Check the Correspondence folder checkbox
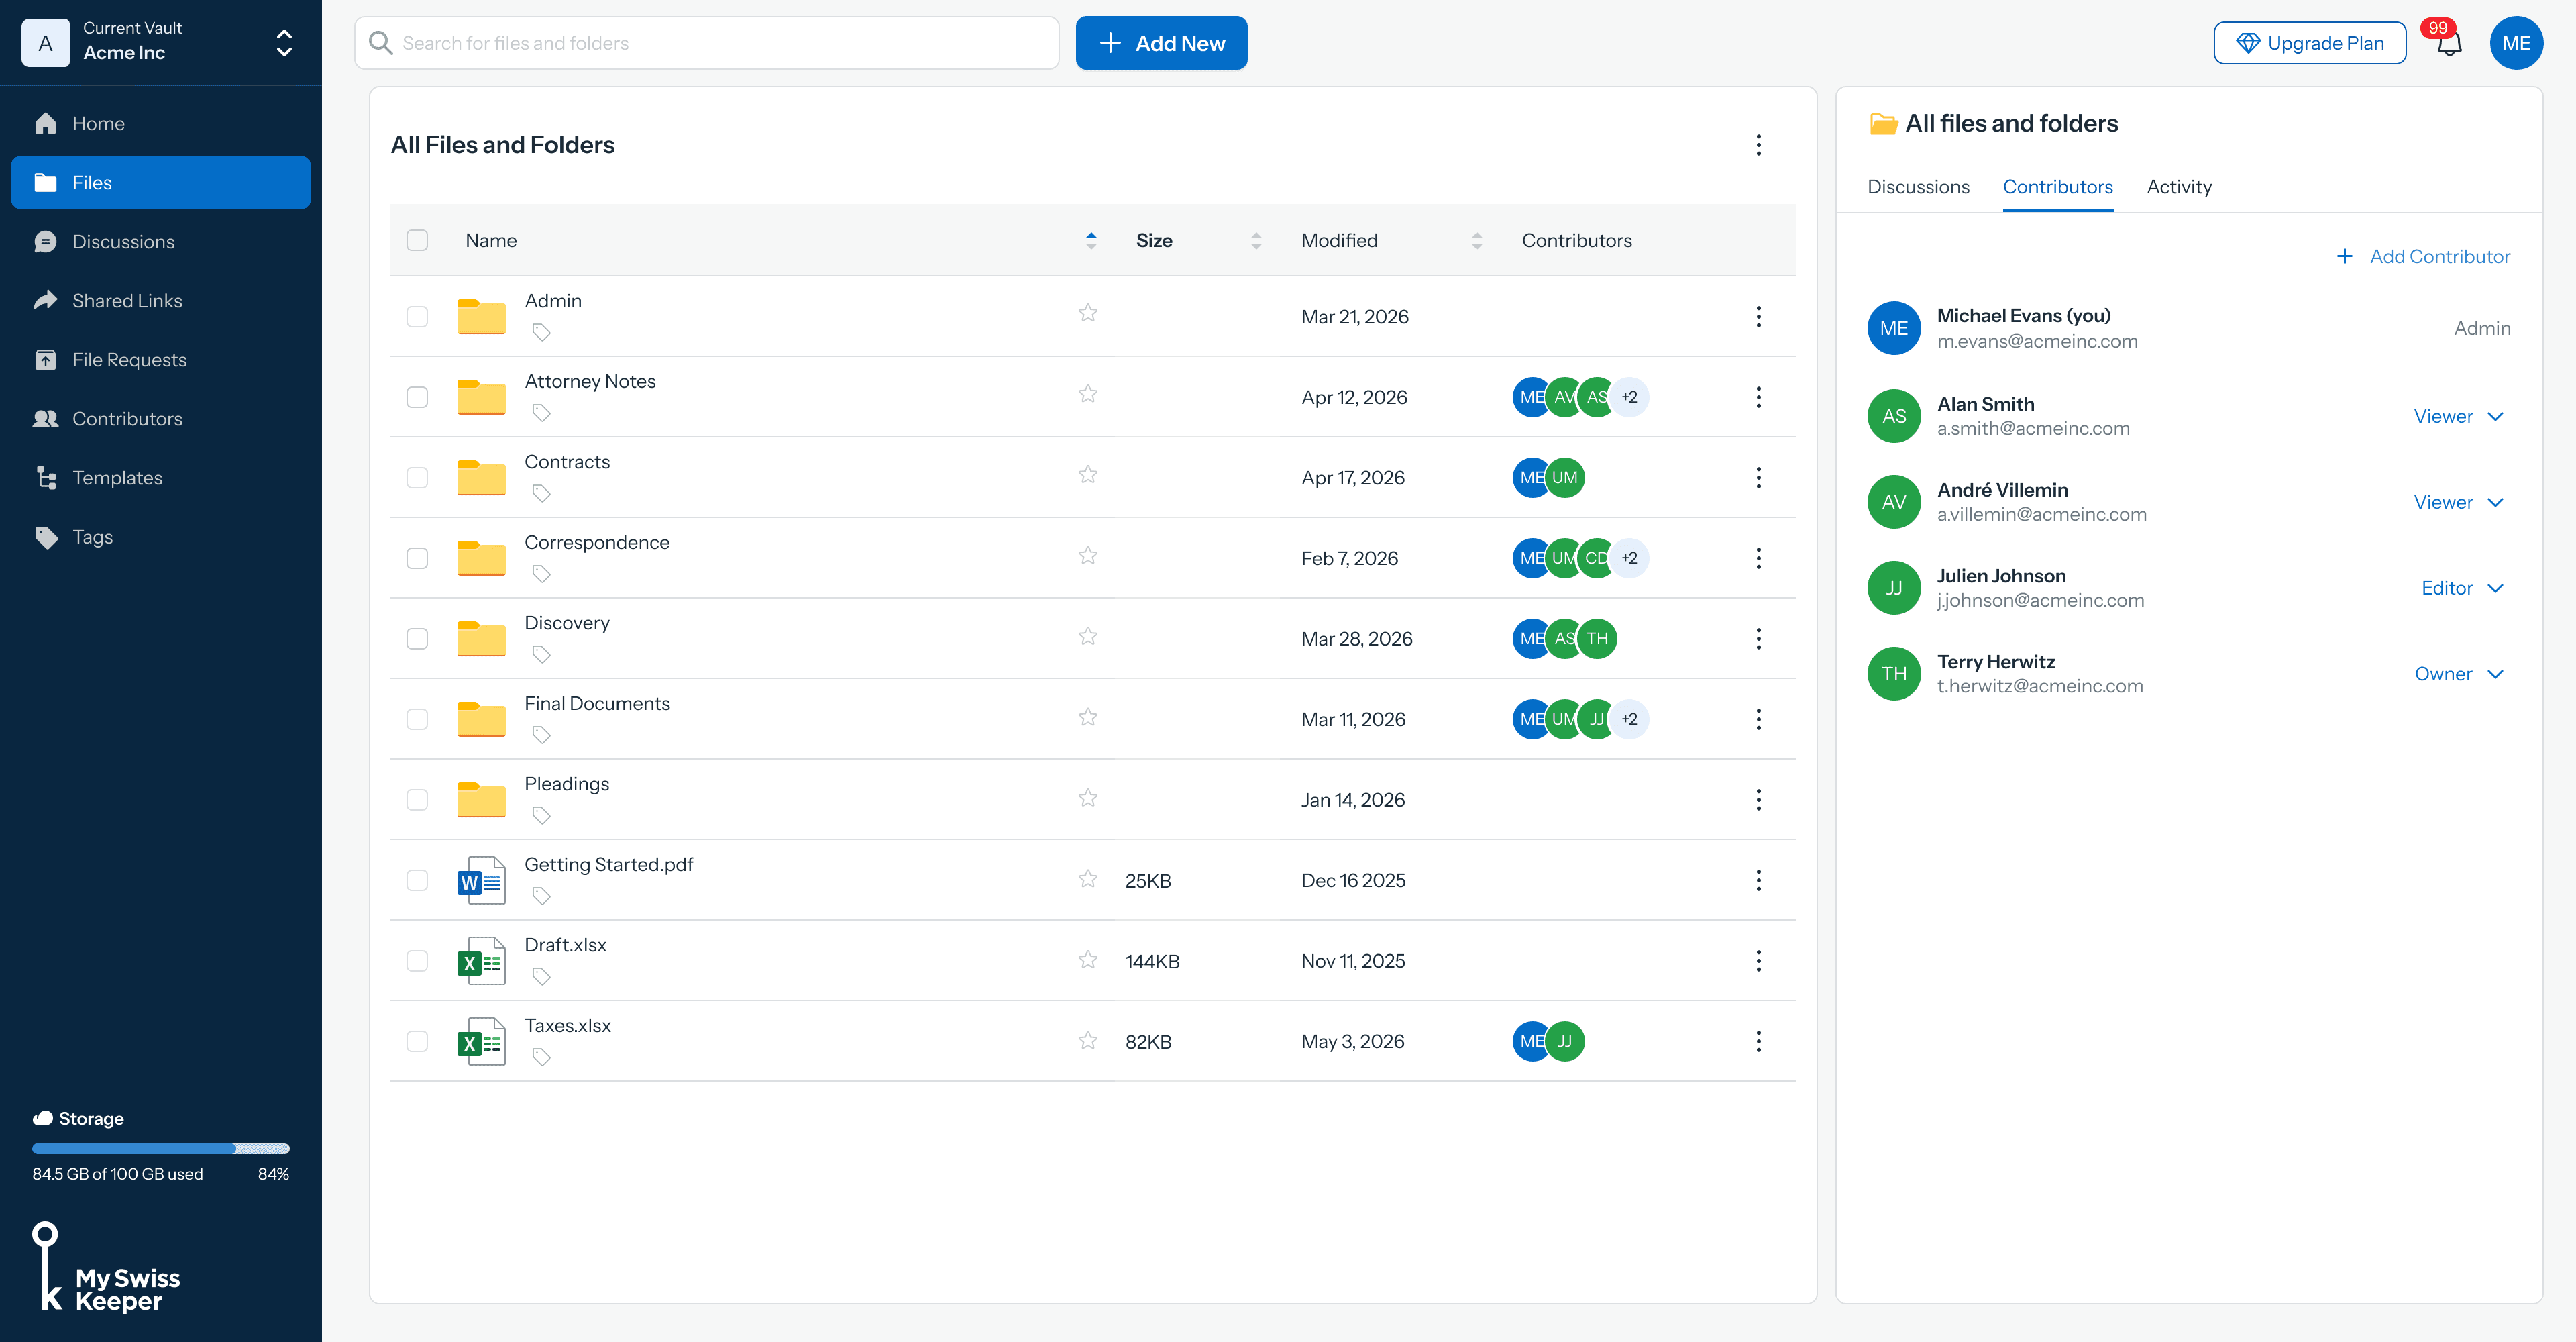2576x1342 pixels. coord(417,558)
